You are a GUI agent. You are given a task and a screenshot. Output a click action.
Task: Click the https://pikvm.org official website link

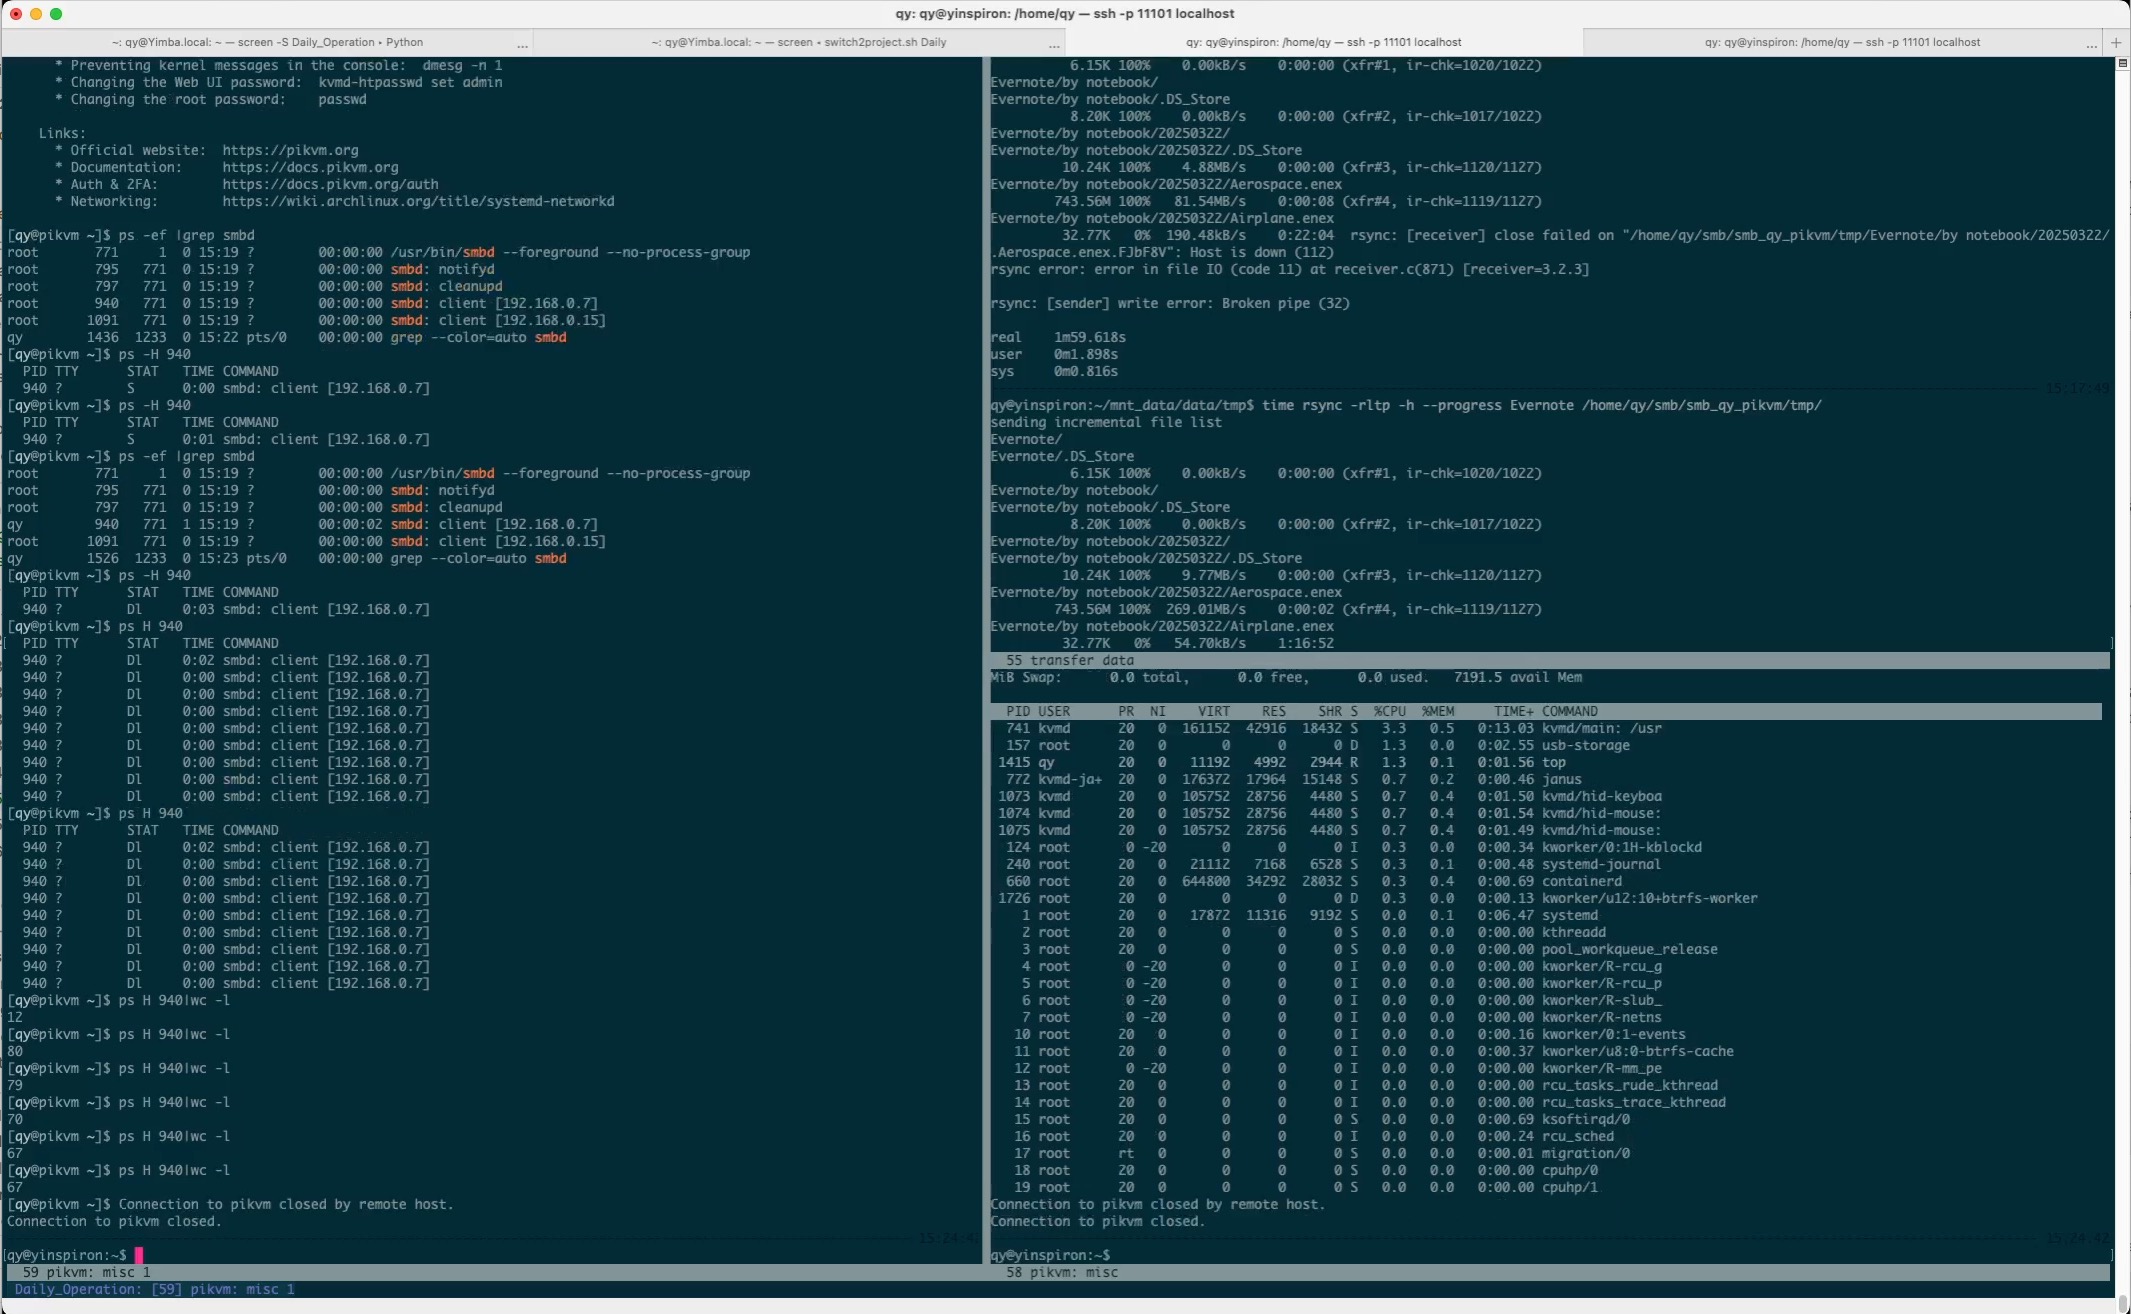290,150
